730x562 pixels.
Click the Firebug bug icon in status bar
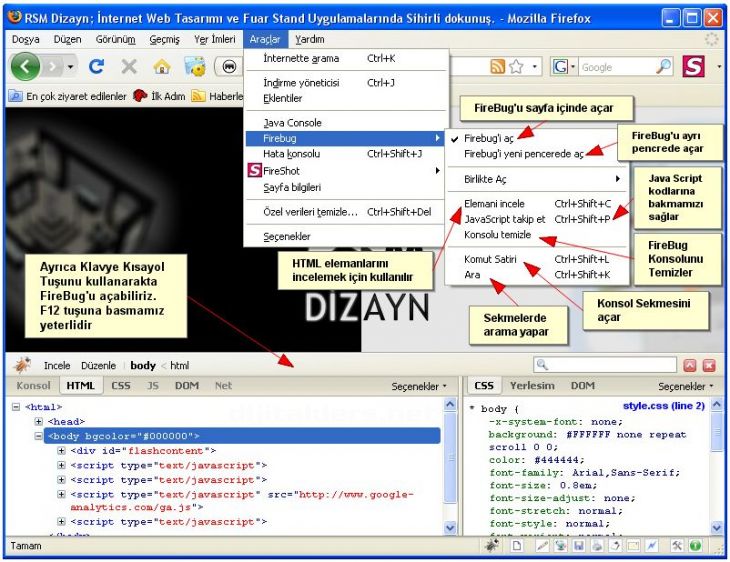click(x=492, y=545)
